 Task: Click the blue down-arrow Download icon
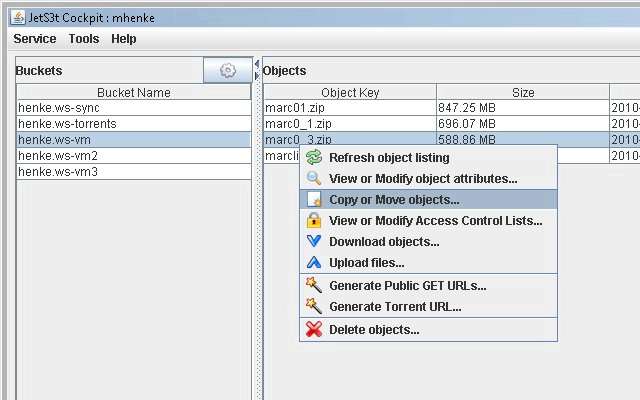314,241
